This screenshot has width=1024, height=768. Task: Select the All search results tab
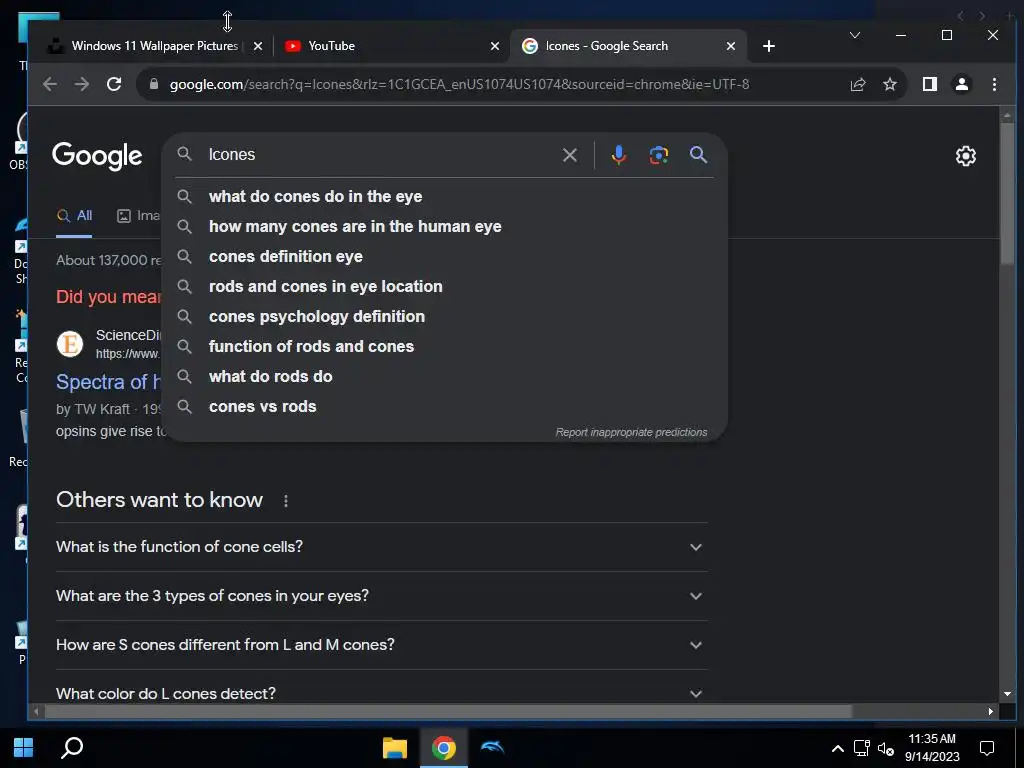click(x=74, y=216)
